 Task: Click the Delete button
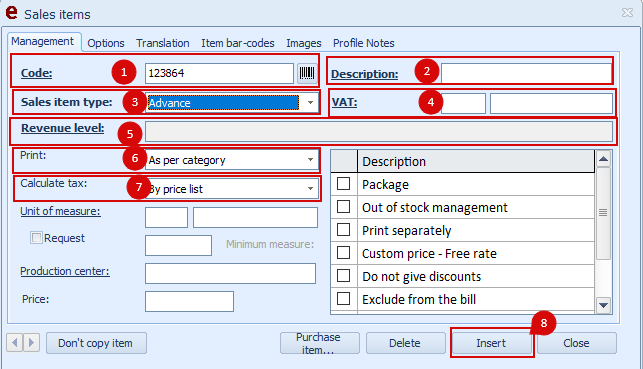coord(405,343)
